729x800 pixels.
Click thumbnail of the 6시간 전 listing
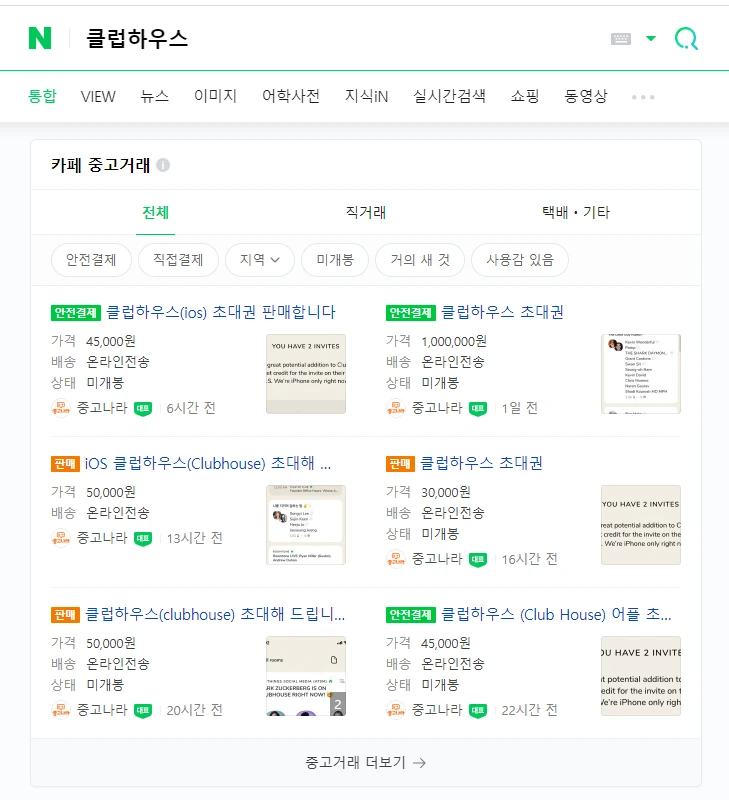pos(306,374)
